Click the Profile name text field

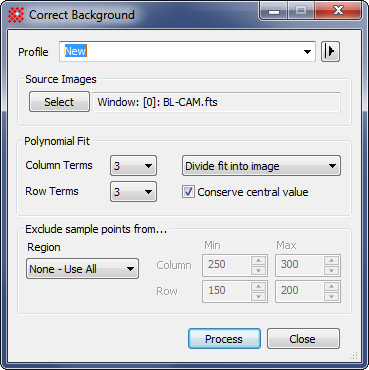[182, 52]
